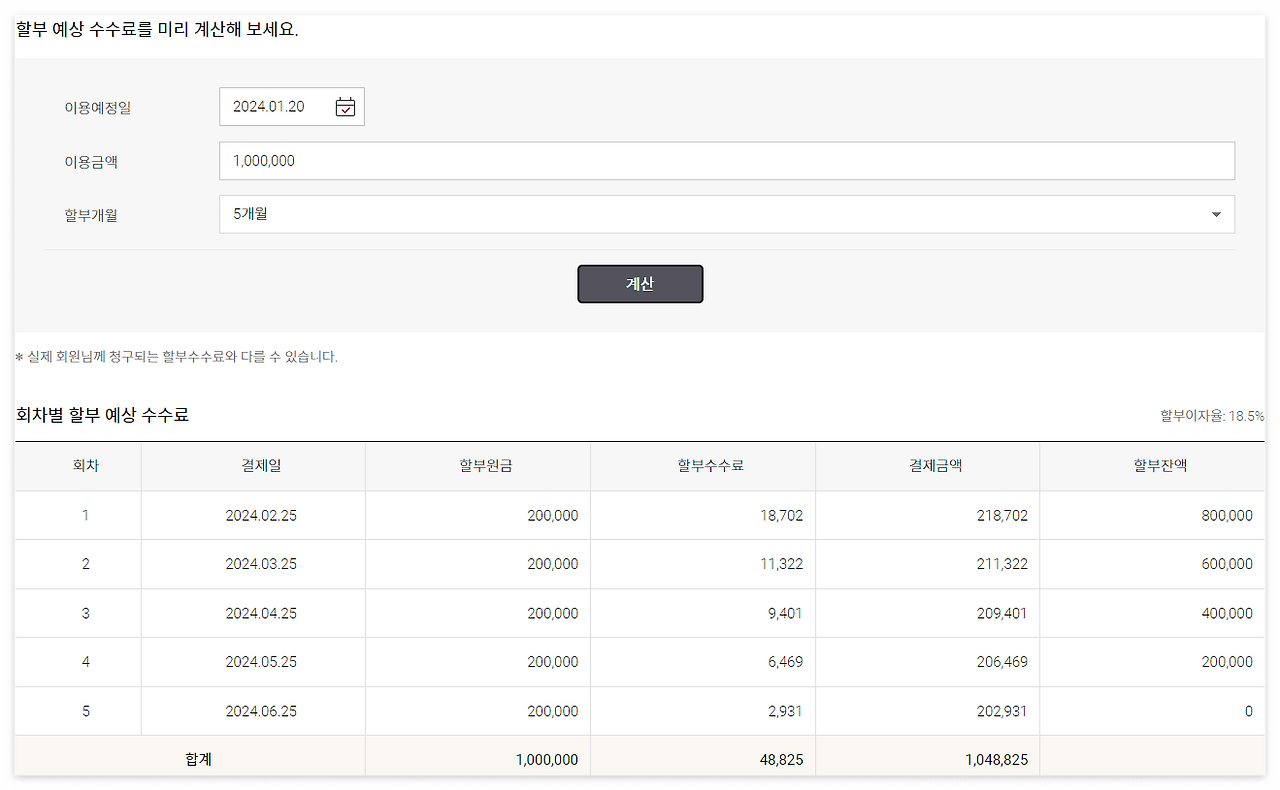
Task: Click the total principal 1,000,000 in 합계 row
Action: [547, 760]
